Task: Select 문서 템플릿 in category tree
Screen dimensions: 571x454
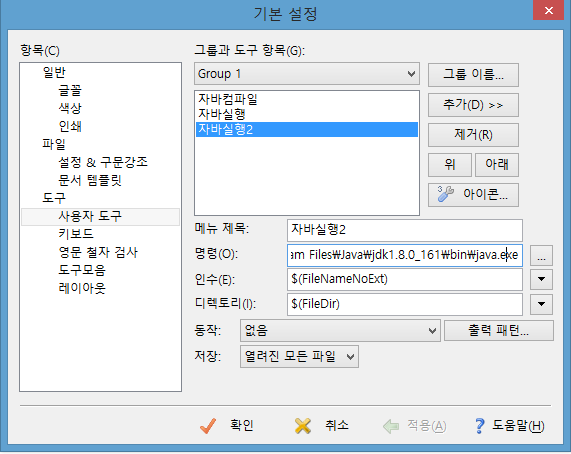Action: pos(90,180)
